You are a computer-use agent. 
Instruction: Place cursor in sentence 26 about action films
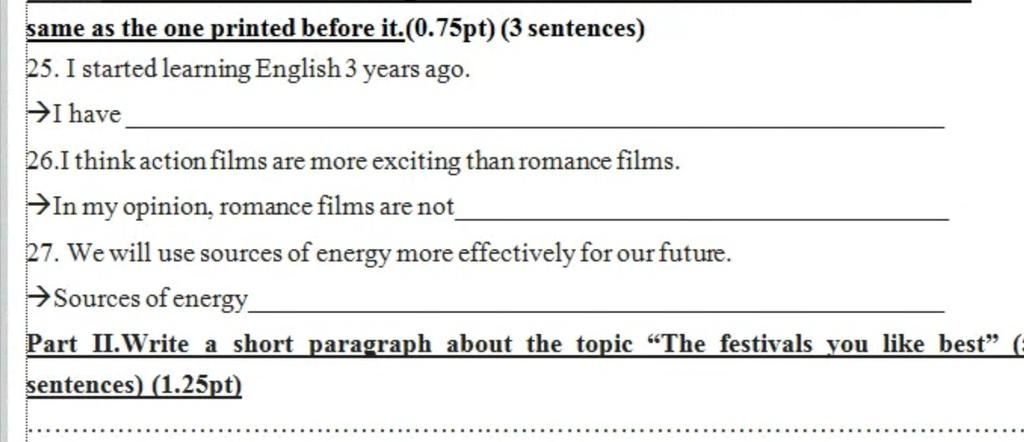coord(353,161)
